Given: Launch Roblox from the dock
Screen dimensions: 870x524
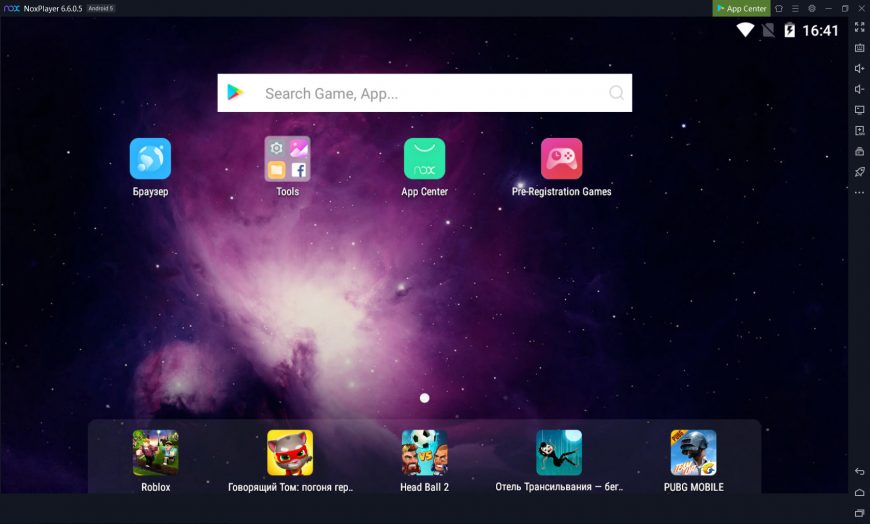Looking at the screenshot, I should tap(156, 453).
